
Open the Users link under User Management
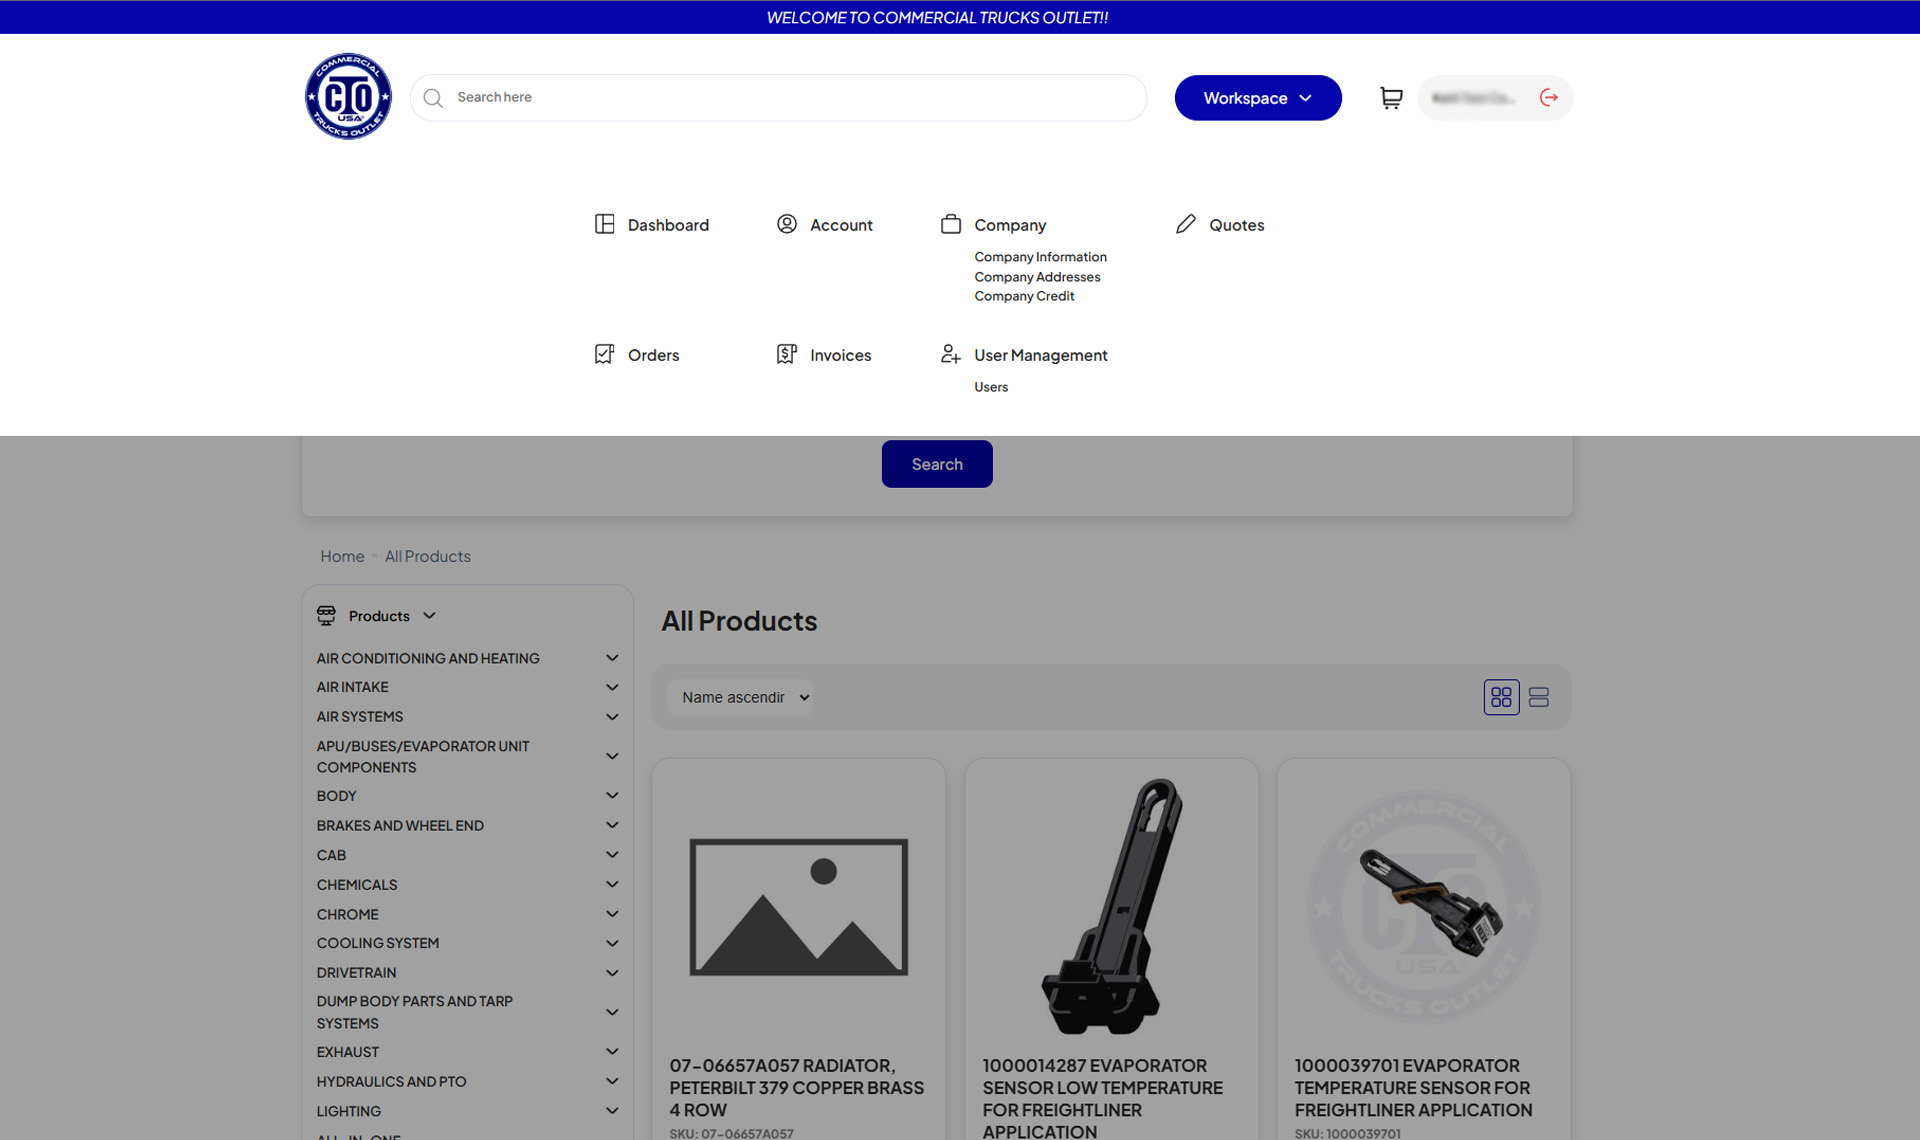pyautogui.click(x=991, y=387)
